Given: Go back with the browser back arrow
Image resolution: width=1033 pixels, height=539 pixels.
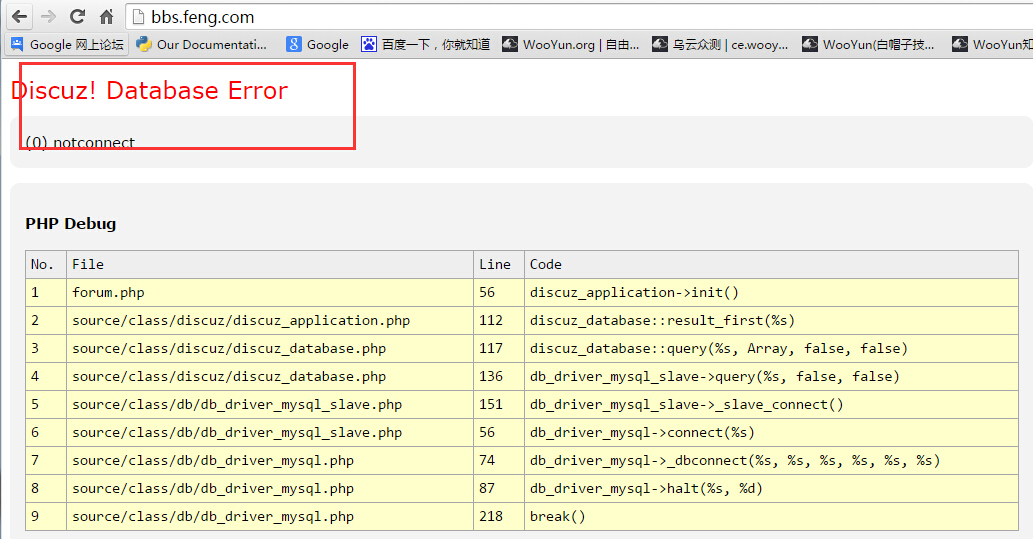Looking at the screenshot, I should pyautogui.click(x=20, y=16).
